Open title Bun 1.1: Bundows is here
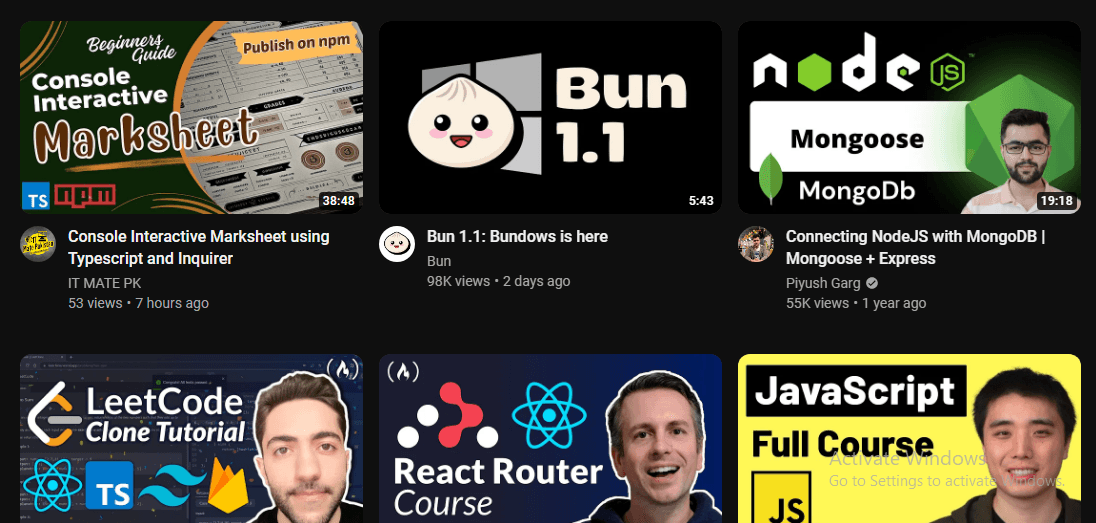 point(517,236)
